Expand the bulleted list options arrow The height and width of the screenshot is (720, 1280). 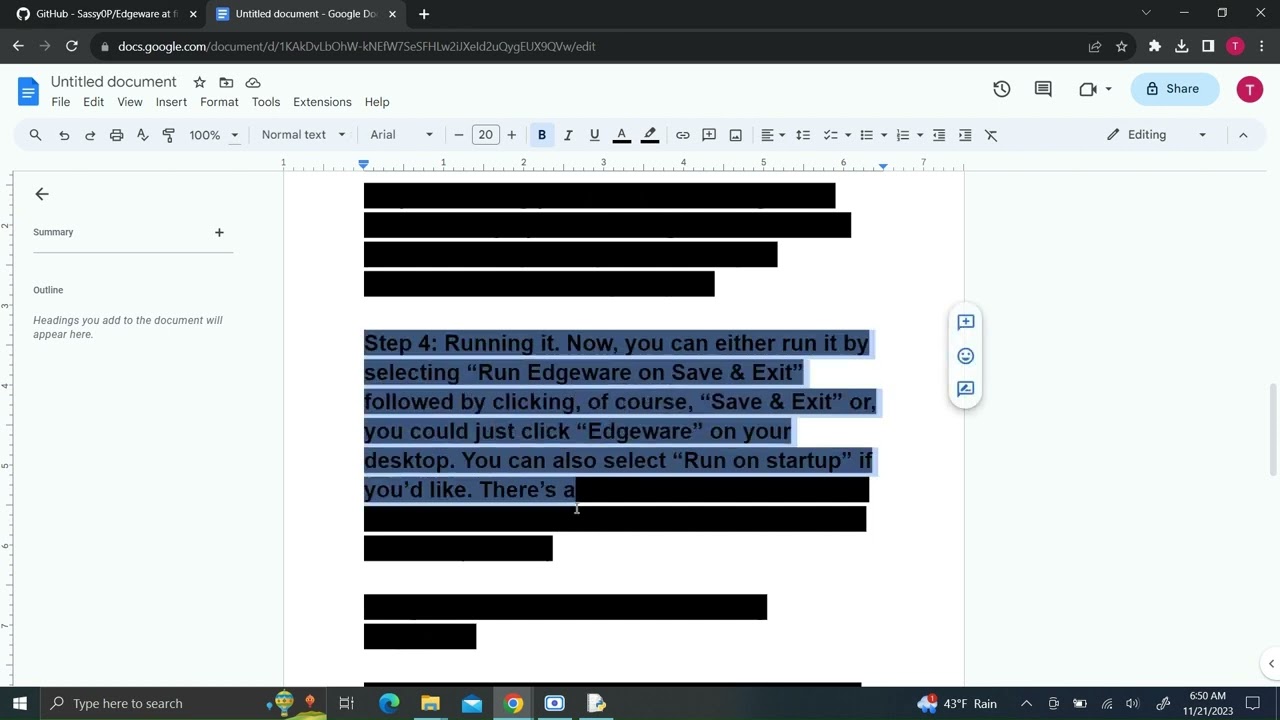pos(884,135)
